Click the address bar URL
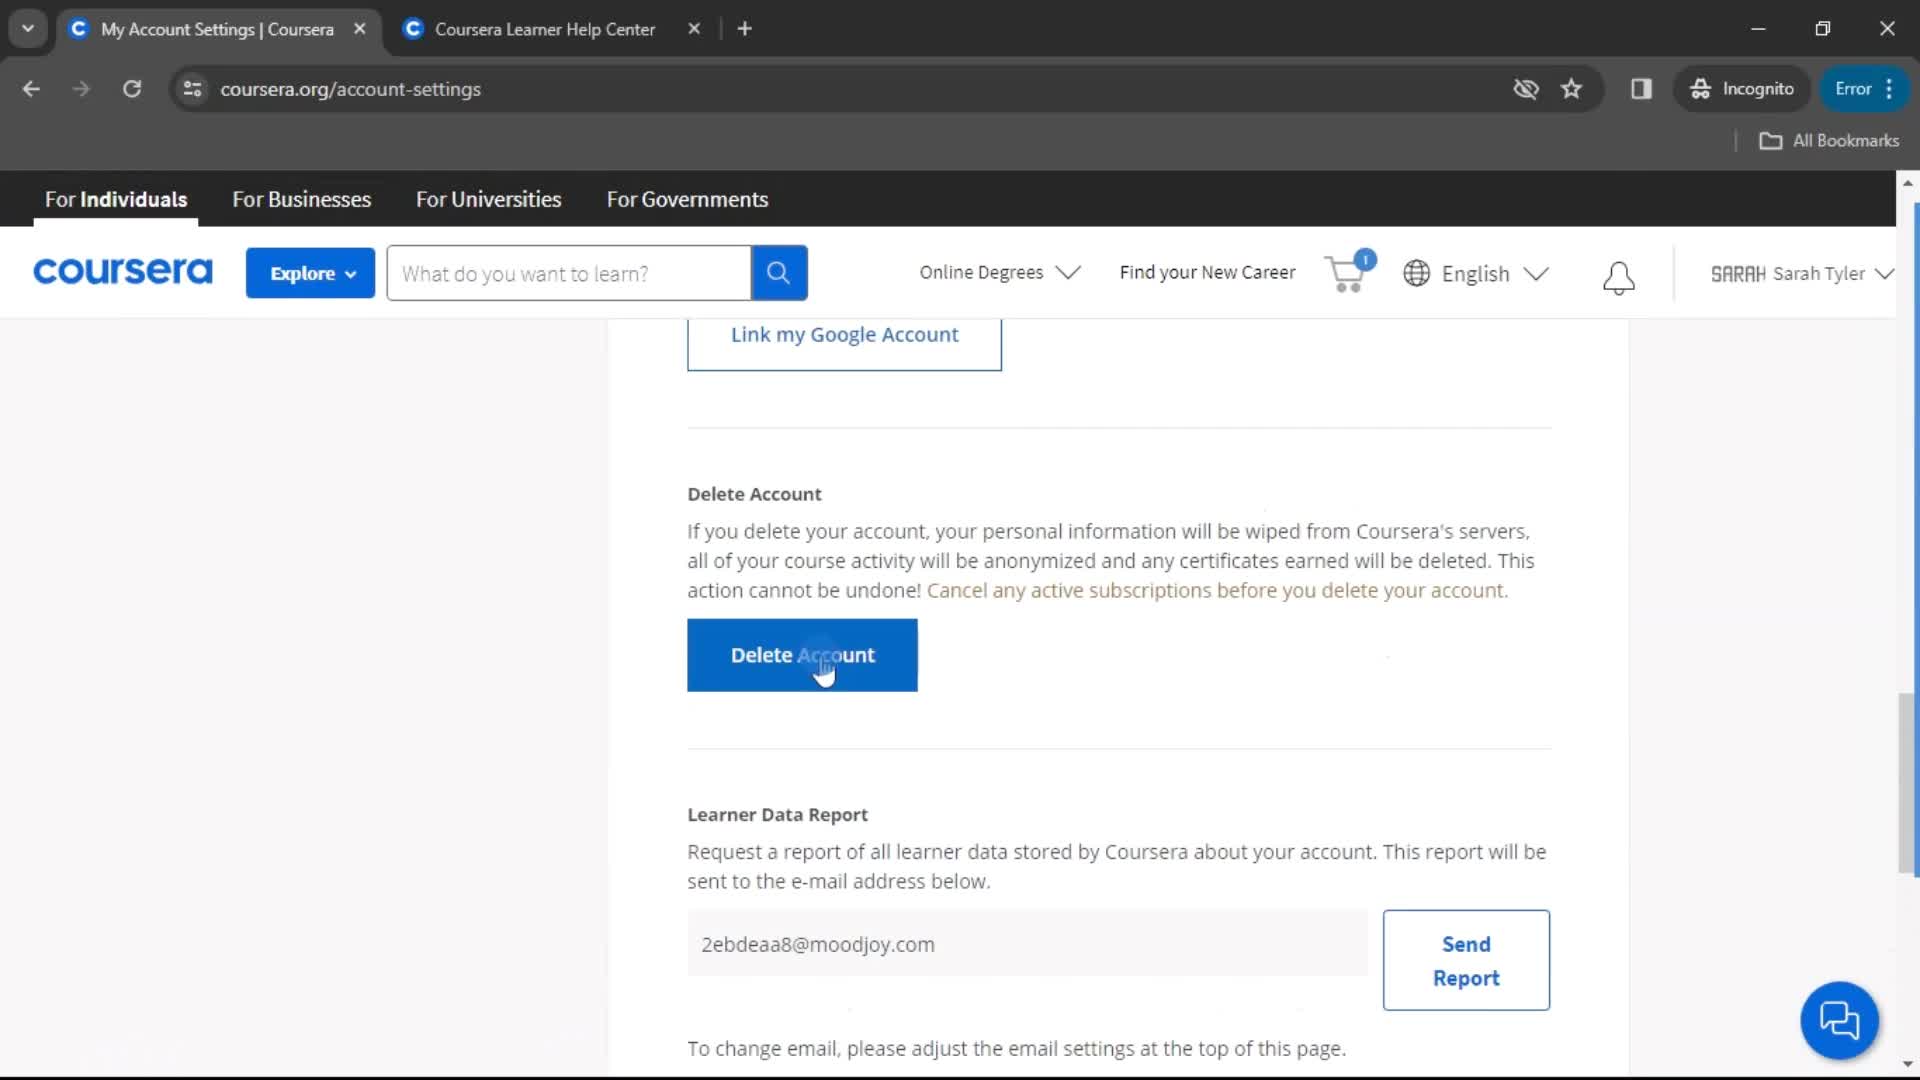 [350, 89]
